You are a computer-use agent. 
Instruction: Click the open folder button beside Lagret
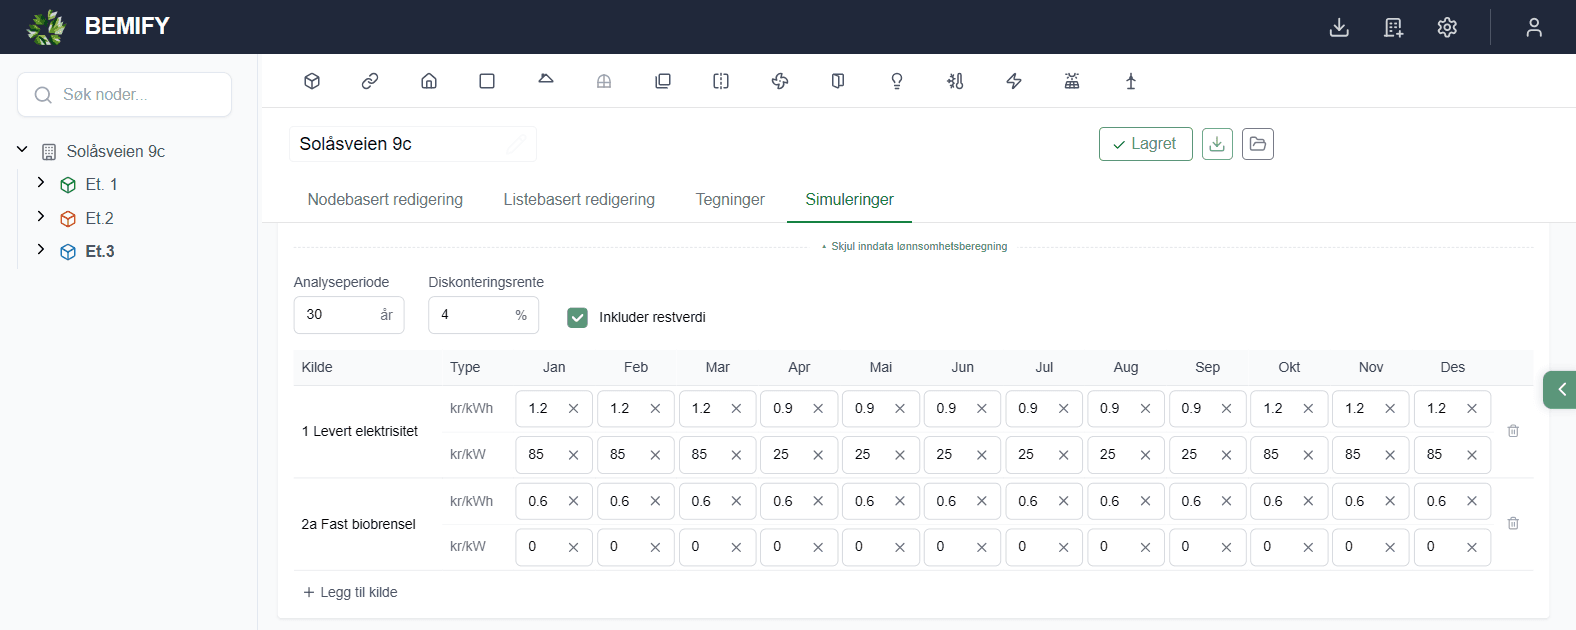coord(1258,144)
